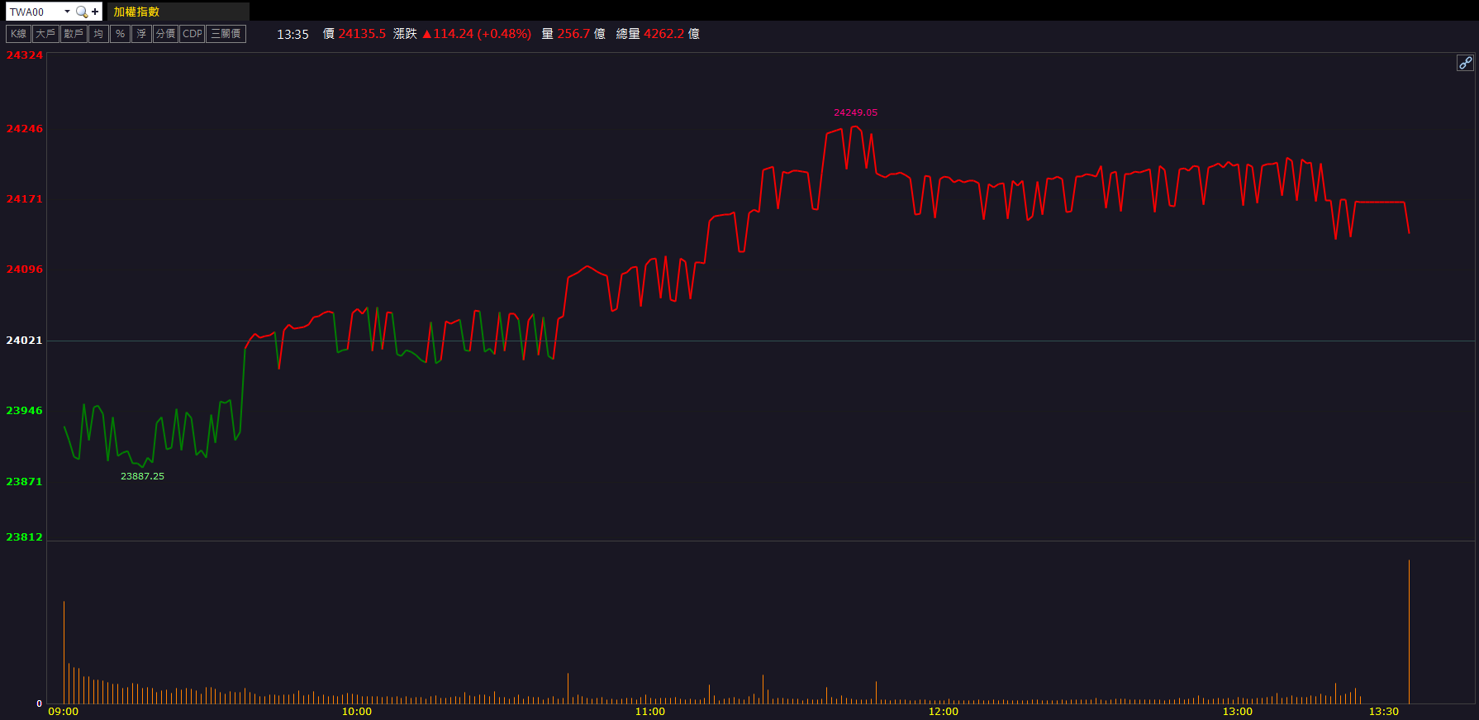Click the volume value 256.7
Viewport: 1479px width, 720px height.
click(574, 34)
